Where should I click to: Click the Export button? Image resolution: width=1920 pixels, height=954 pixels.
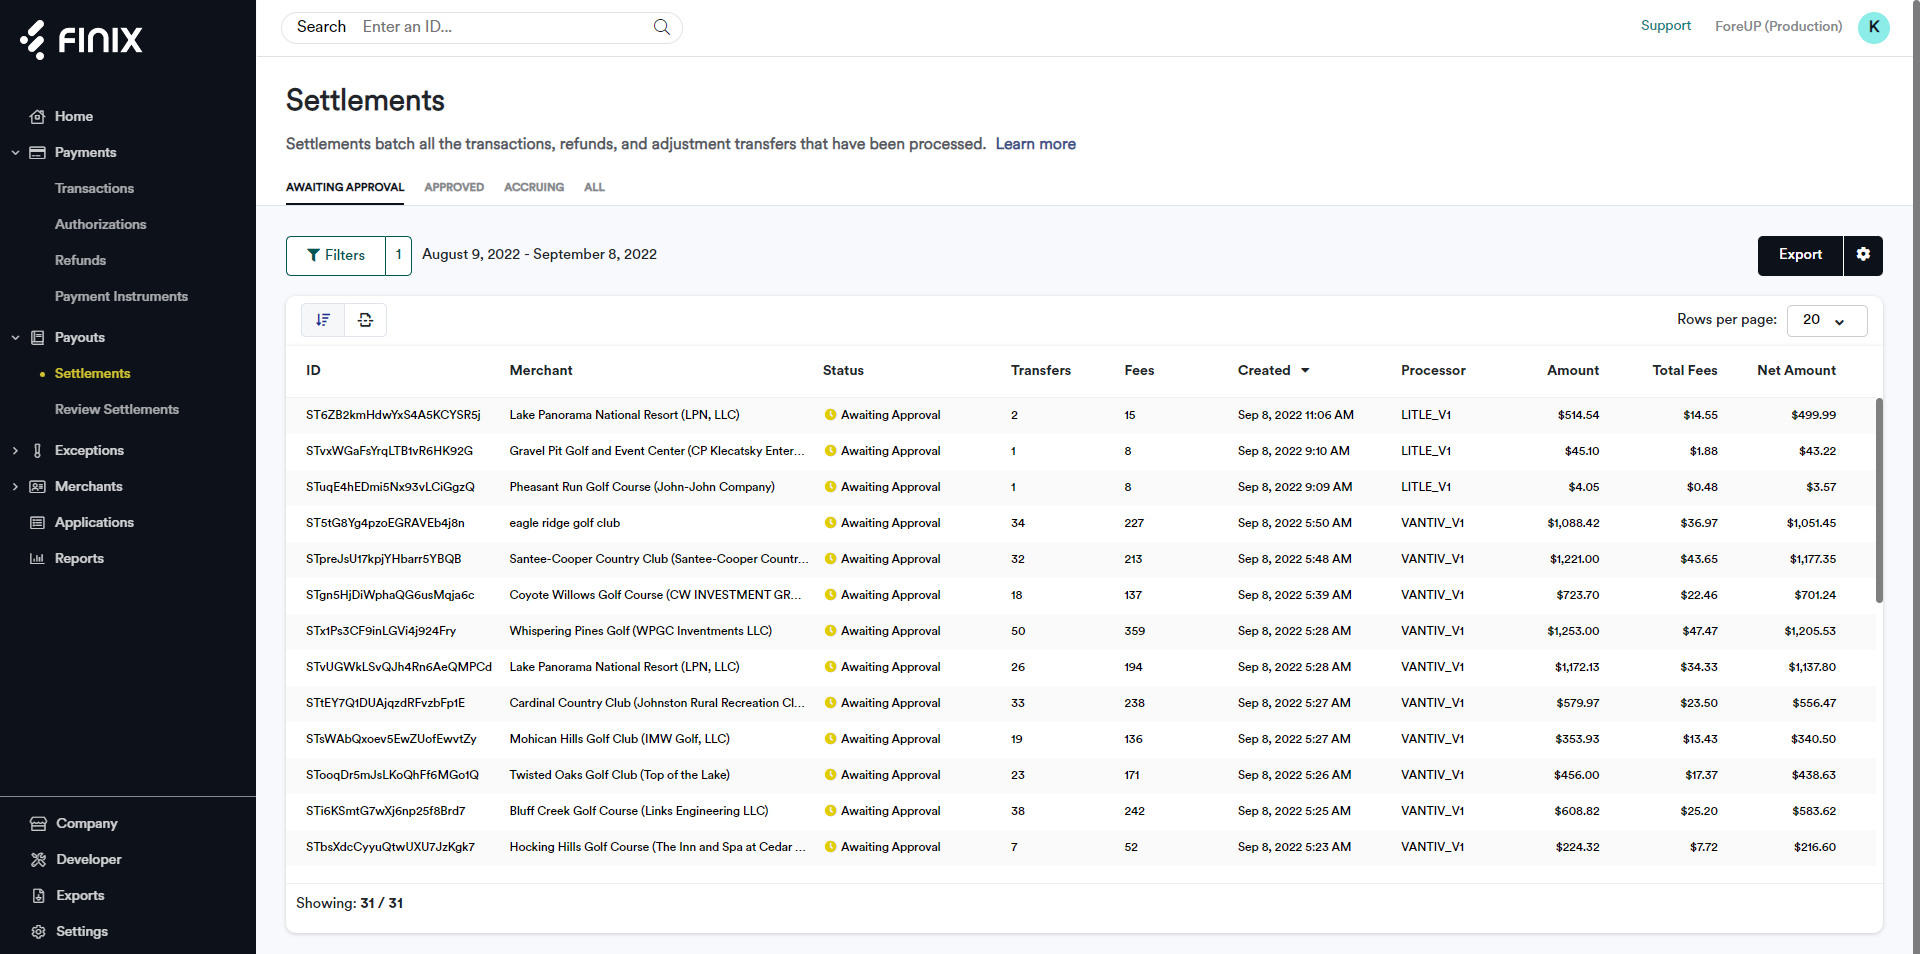(1800, 255)
